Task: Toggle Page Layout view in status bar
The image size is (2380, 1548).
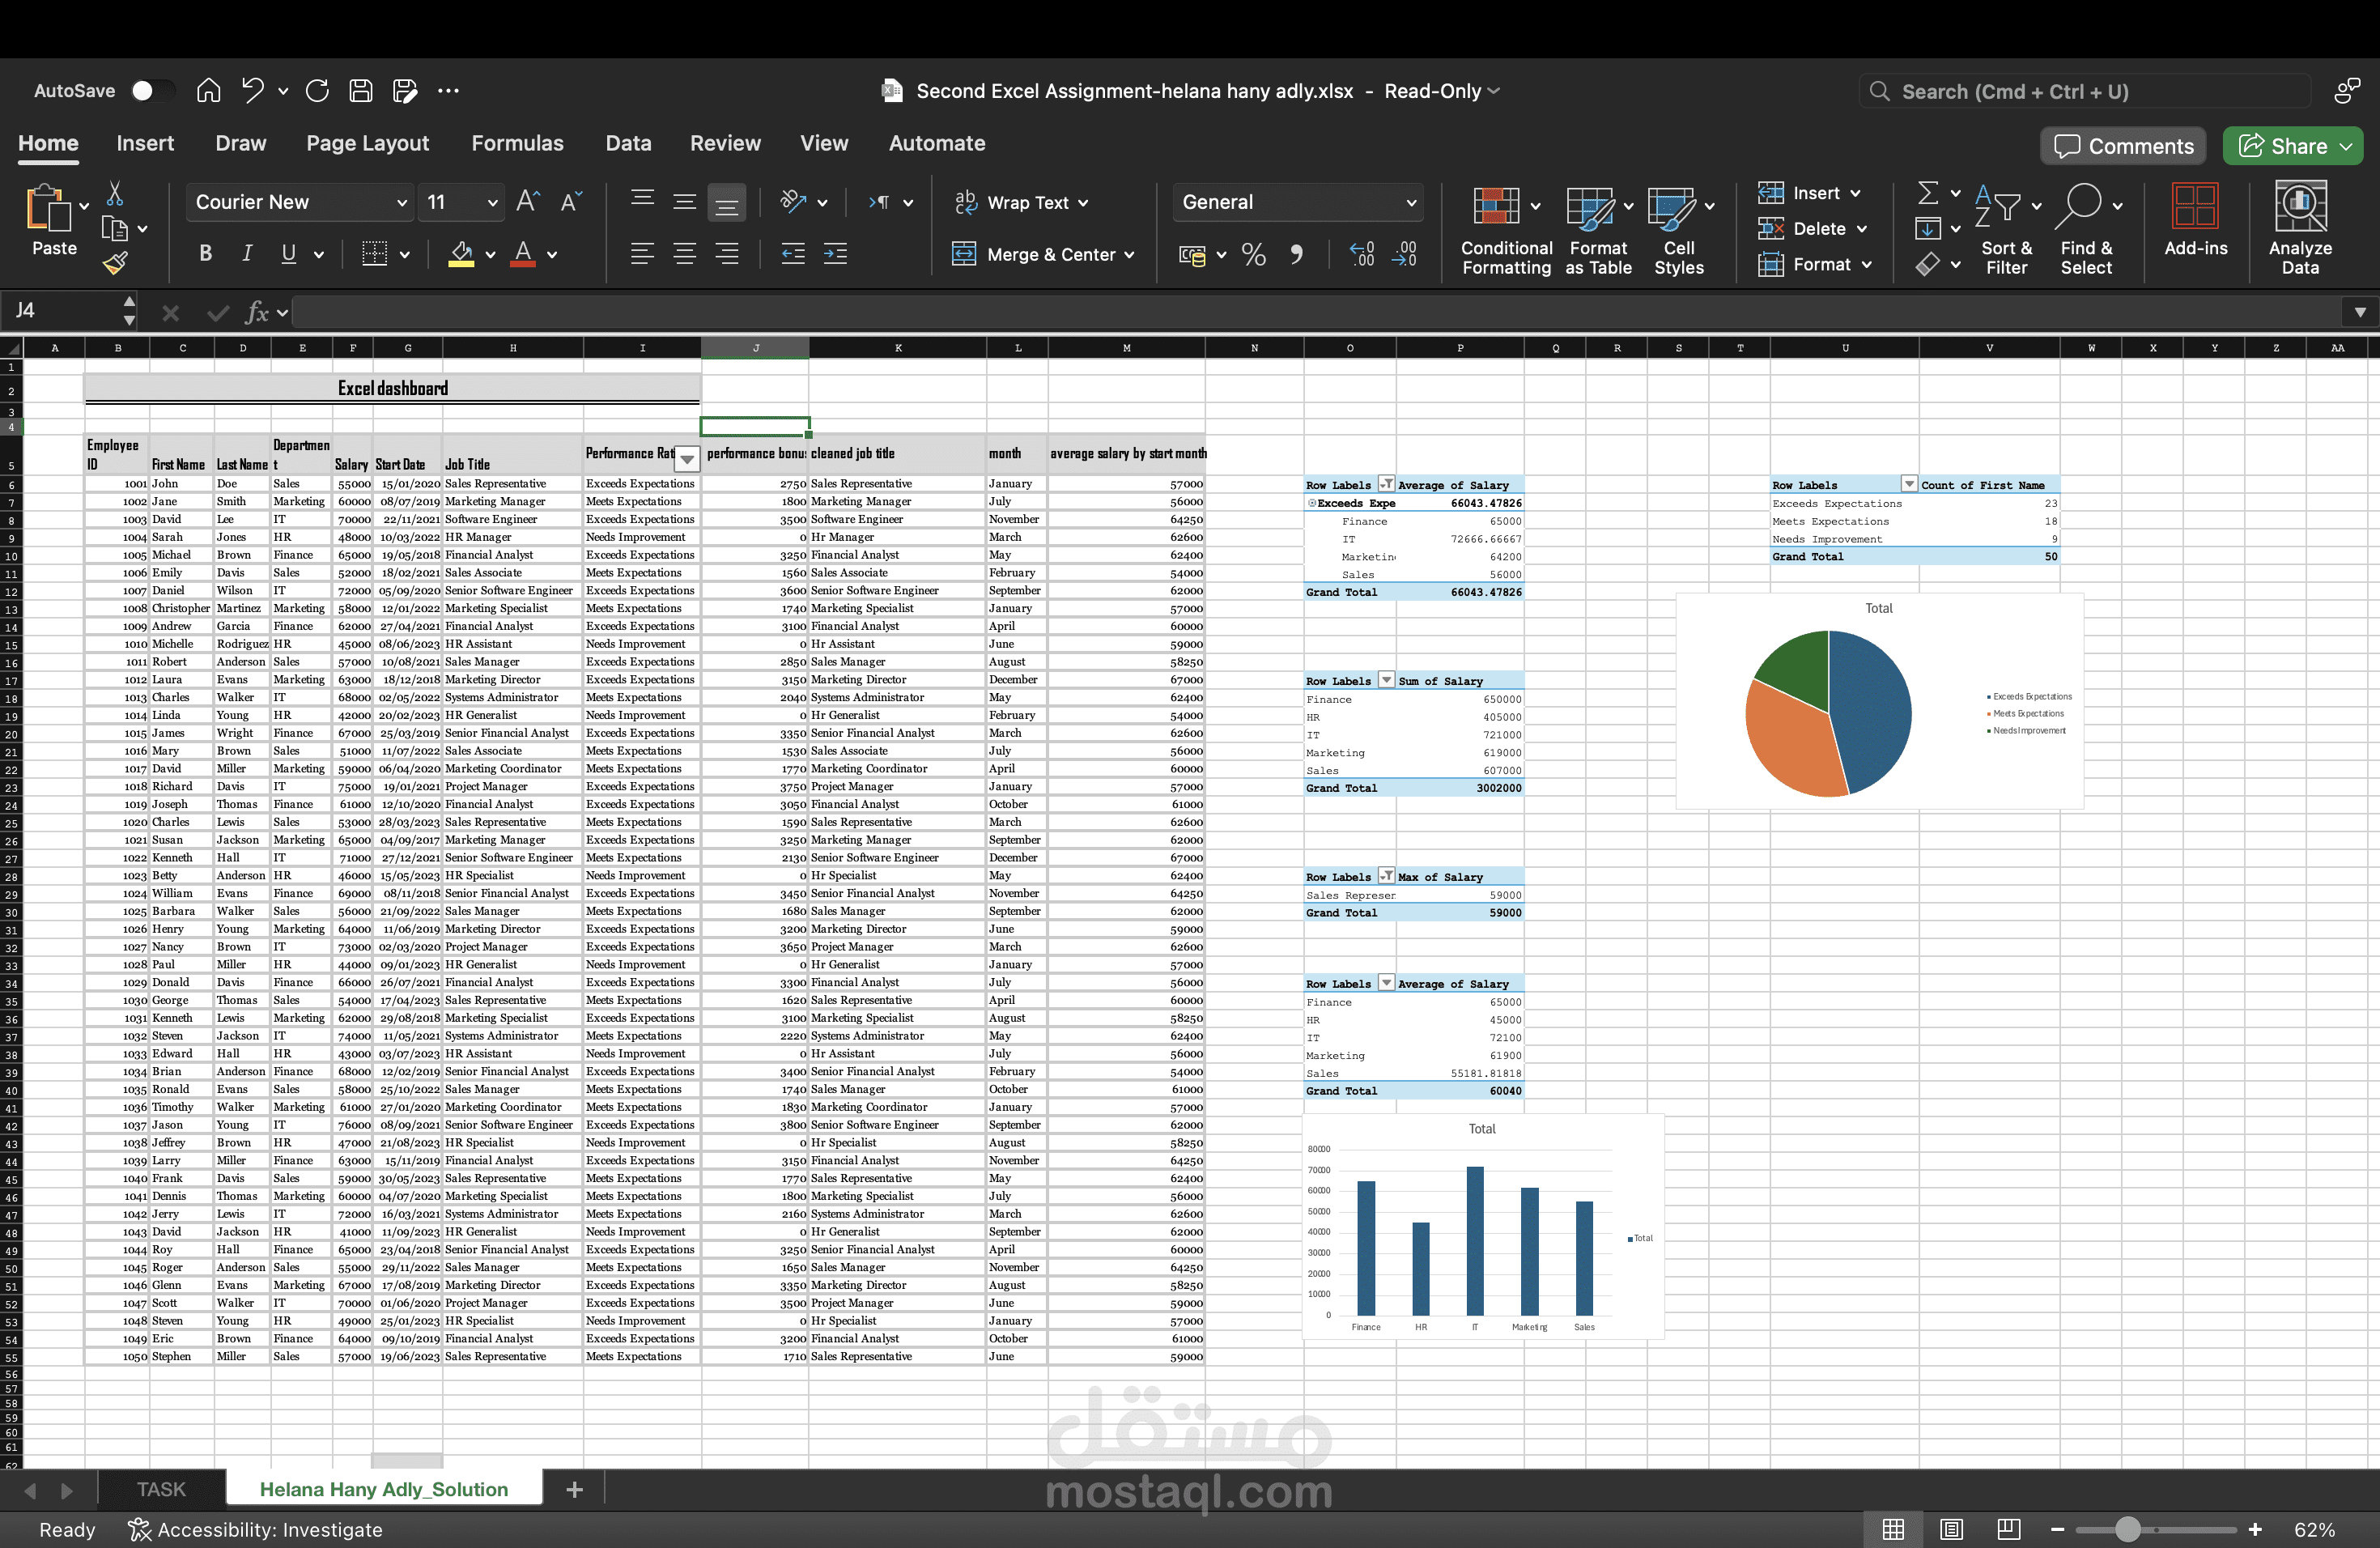Action: coord(1951,1529)
